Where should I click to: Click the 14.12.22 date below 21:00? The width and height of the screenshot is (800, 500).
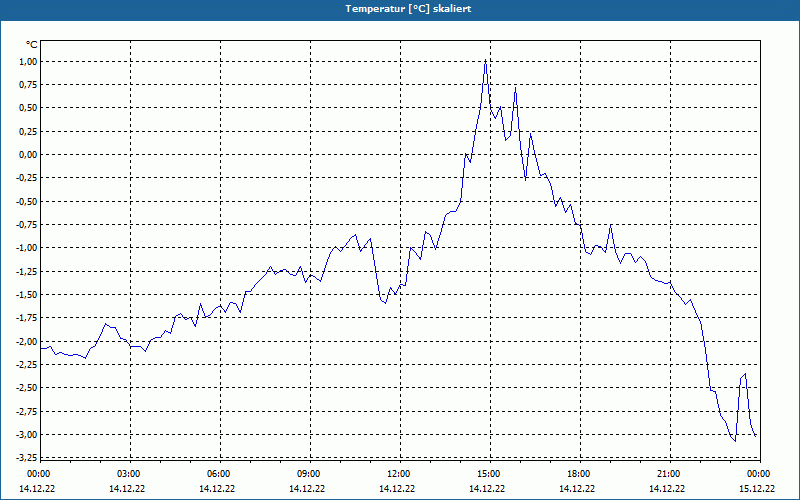[x=667, y=488]
